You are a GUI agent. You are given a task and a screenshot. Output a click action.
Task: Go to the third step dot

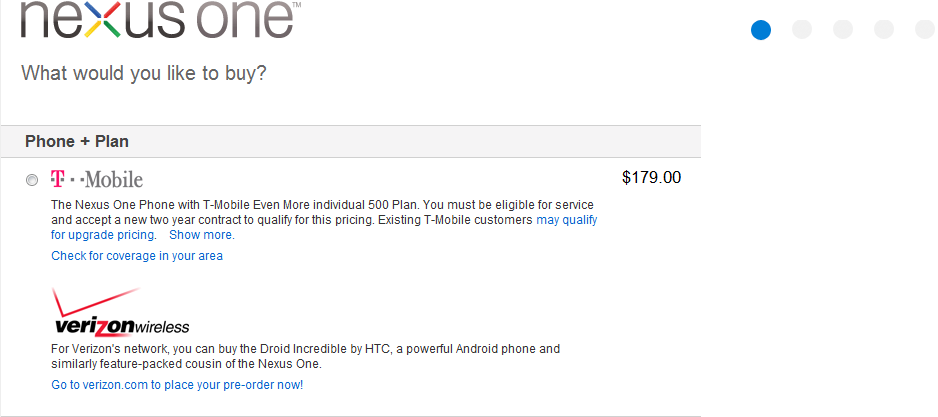coord(843,29)
